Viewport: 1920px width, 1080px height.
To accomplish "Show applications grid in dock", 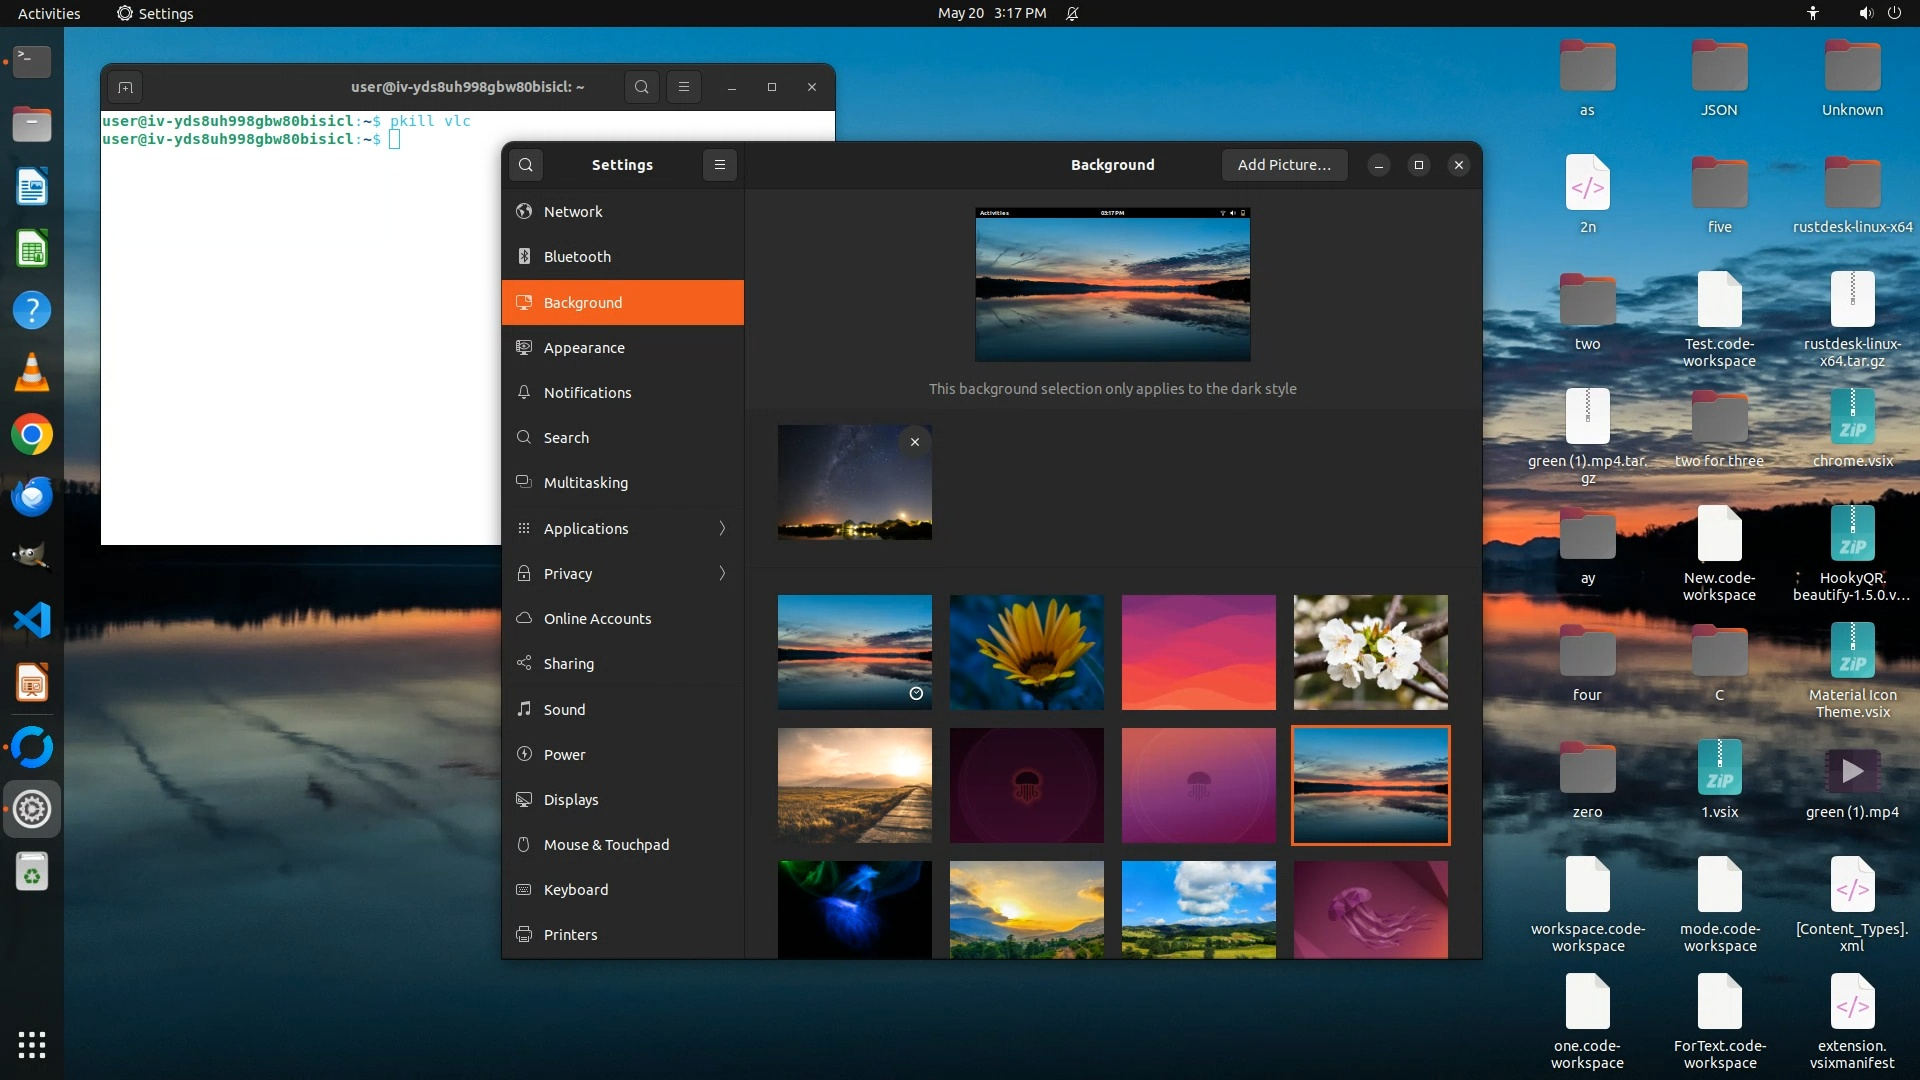I will tap(32, 1044).
